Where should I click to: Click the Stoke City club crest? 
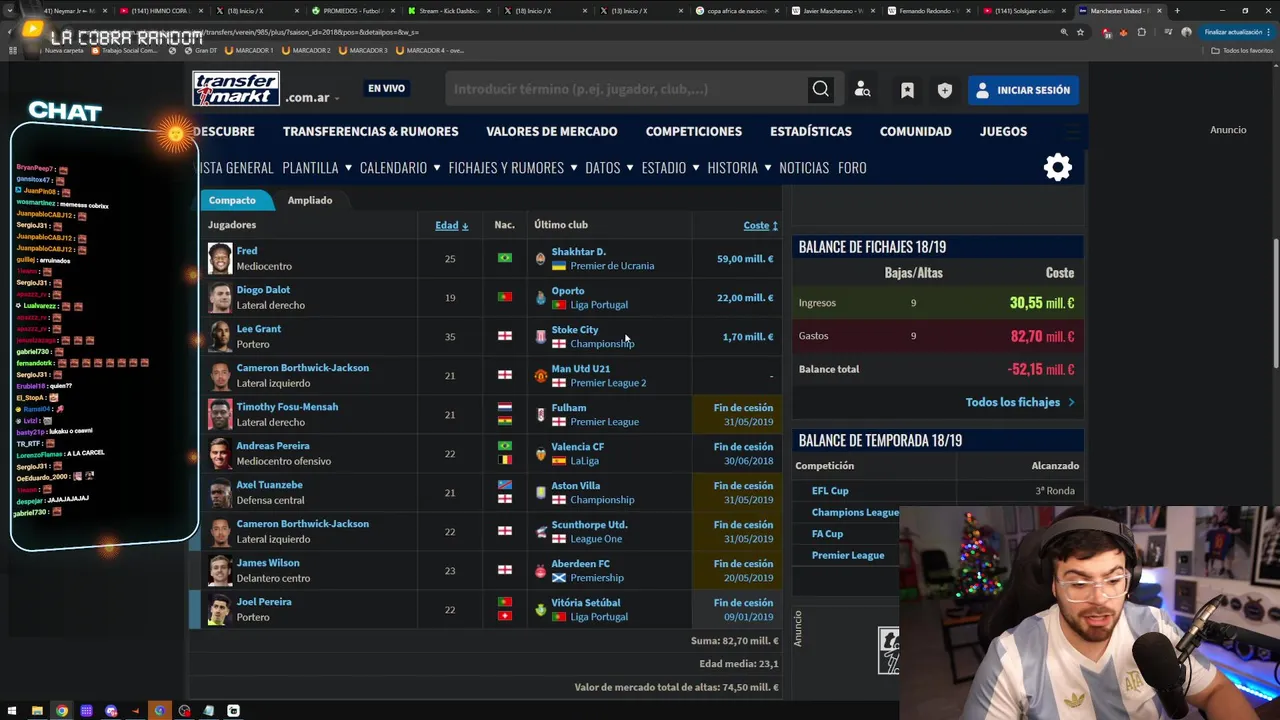coord(540,336)
